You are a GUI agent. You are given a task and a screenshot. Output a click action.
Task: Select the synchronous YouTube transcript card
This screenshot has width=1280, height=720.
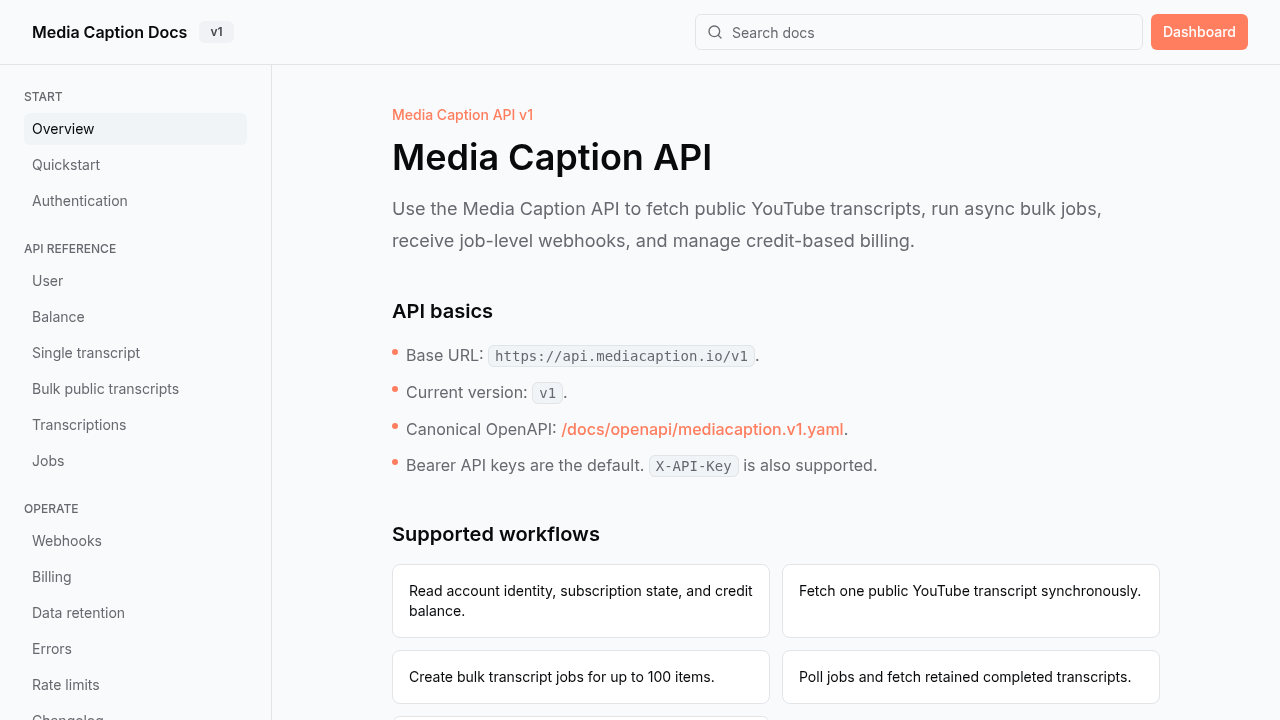(971, 601)
